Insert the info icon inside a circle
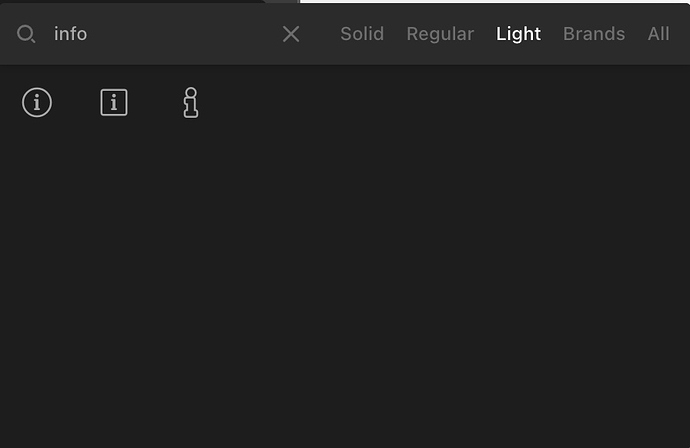Screen dimensions: 690x448 coord(37,103)
